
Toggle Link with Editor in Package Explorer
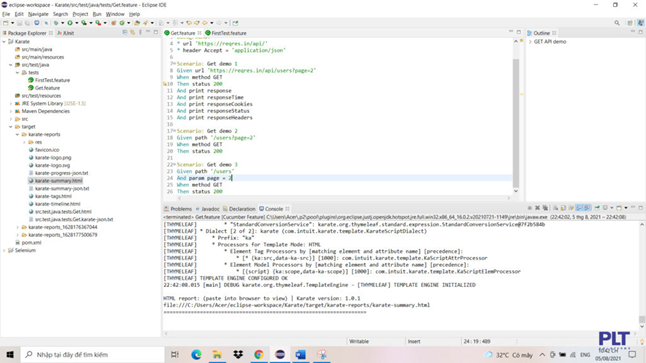[x=133, y=32]
